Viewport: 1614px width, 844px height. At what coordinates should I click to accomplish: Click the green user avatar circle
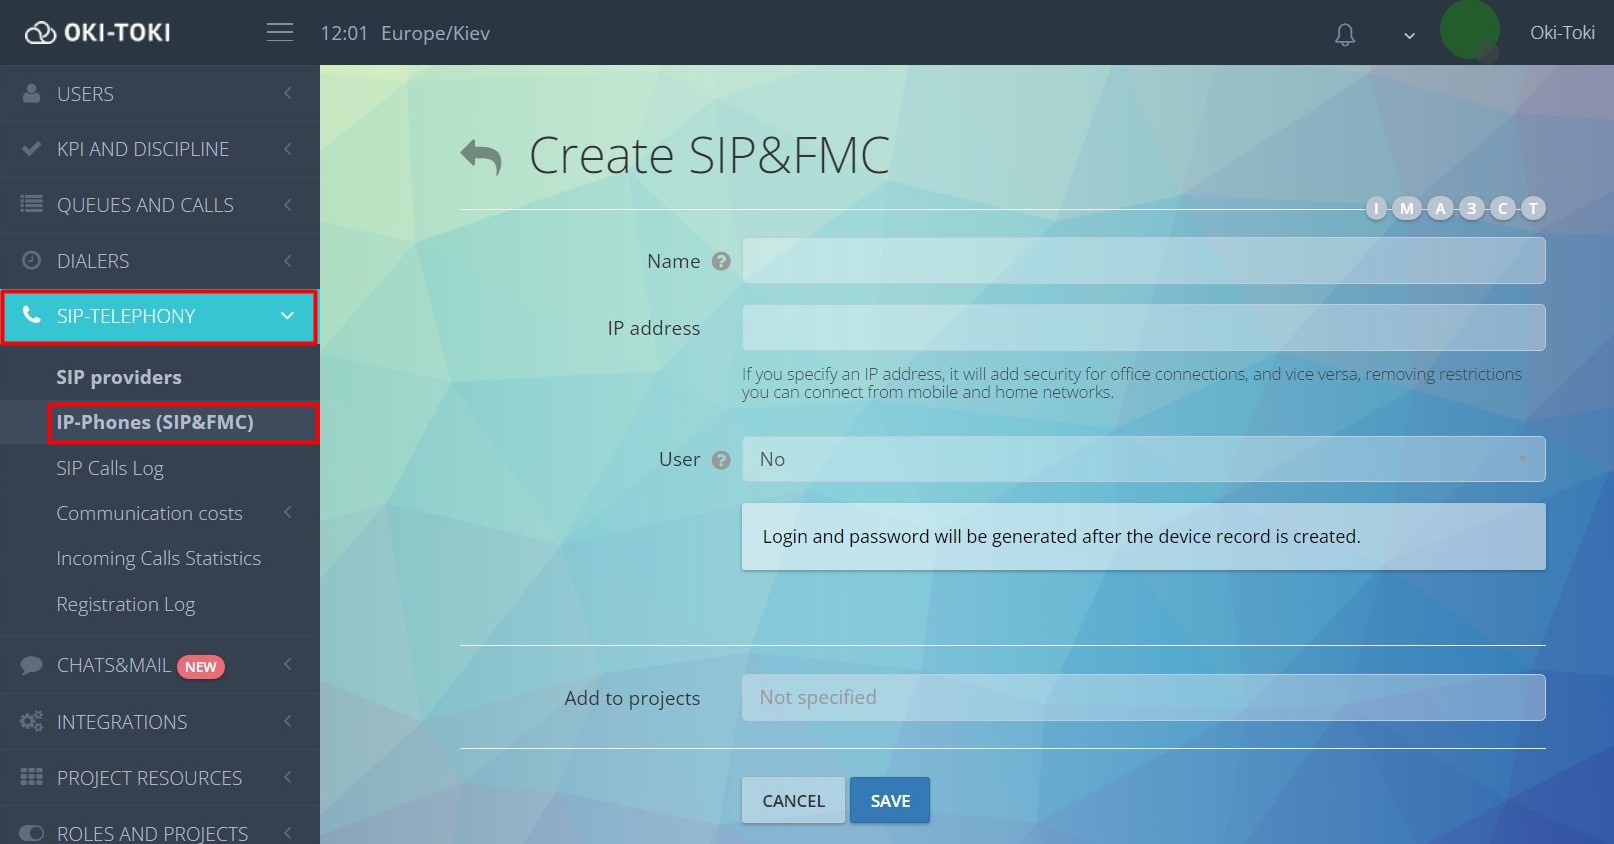pyautogui.click(x=1469, y=31)
